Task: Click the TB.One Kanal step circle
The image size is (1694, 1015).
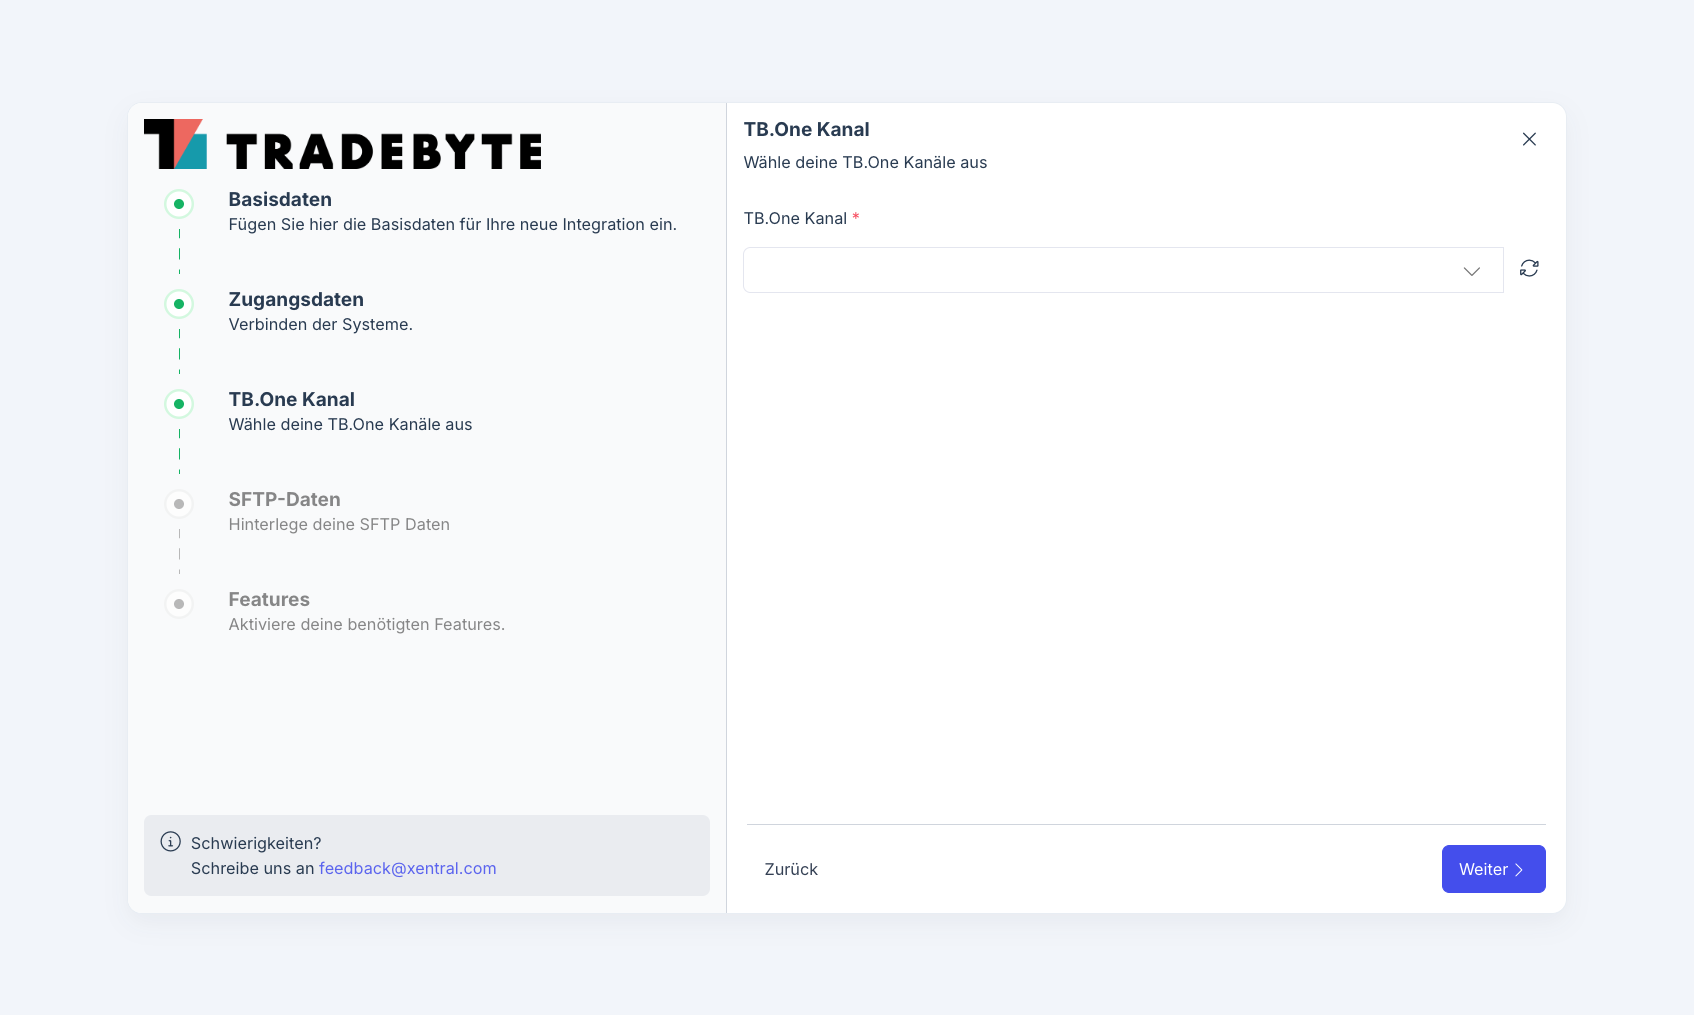Action: (179, 404)
